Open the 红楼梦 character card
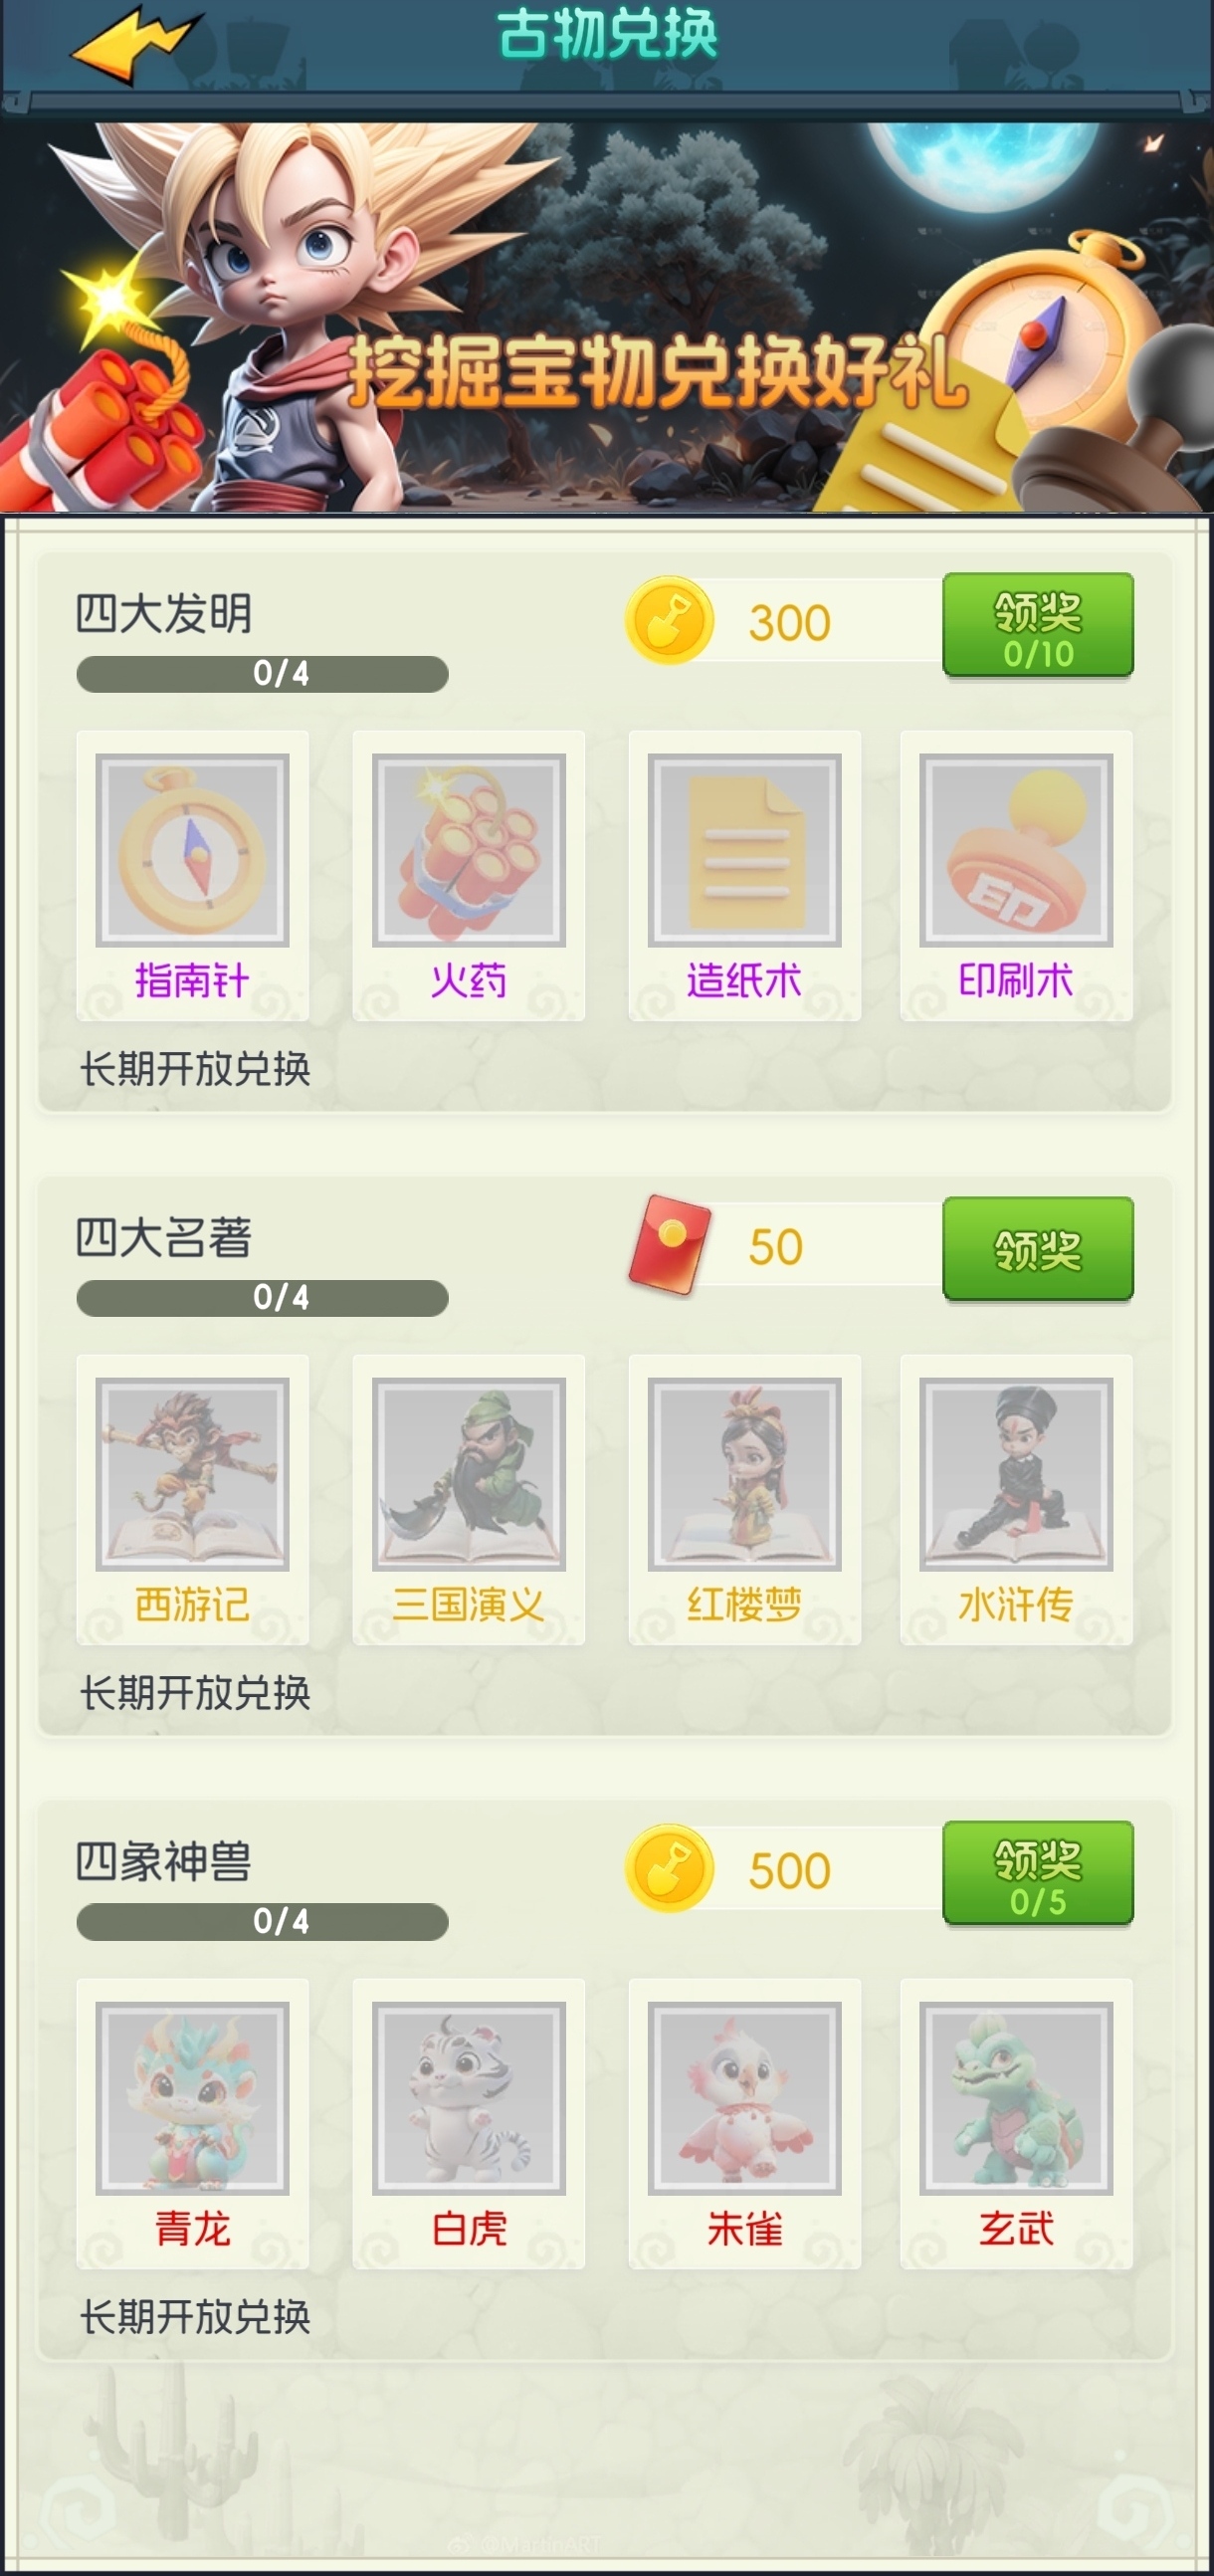 point(744,1500)
